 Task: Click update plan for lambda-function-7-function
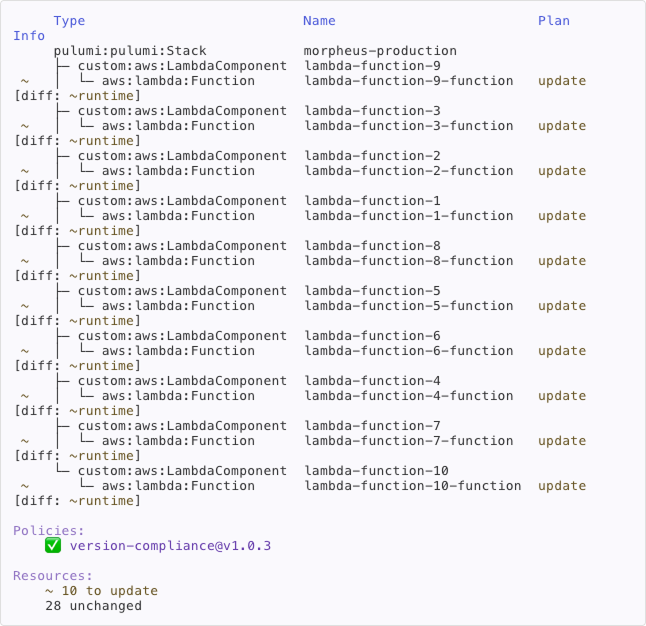point(562,441)
